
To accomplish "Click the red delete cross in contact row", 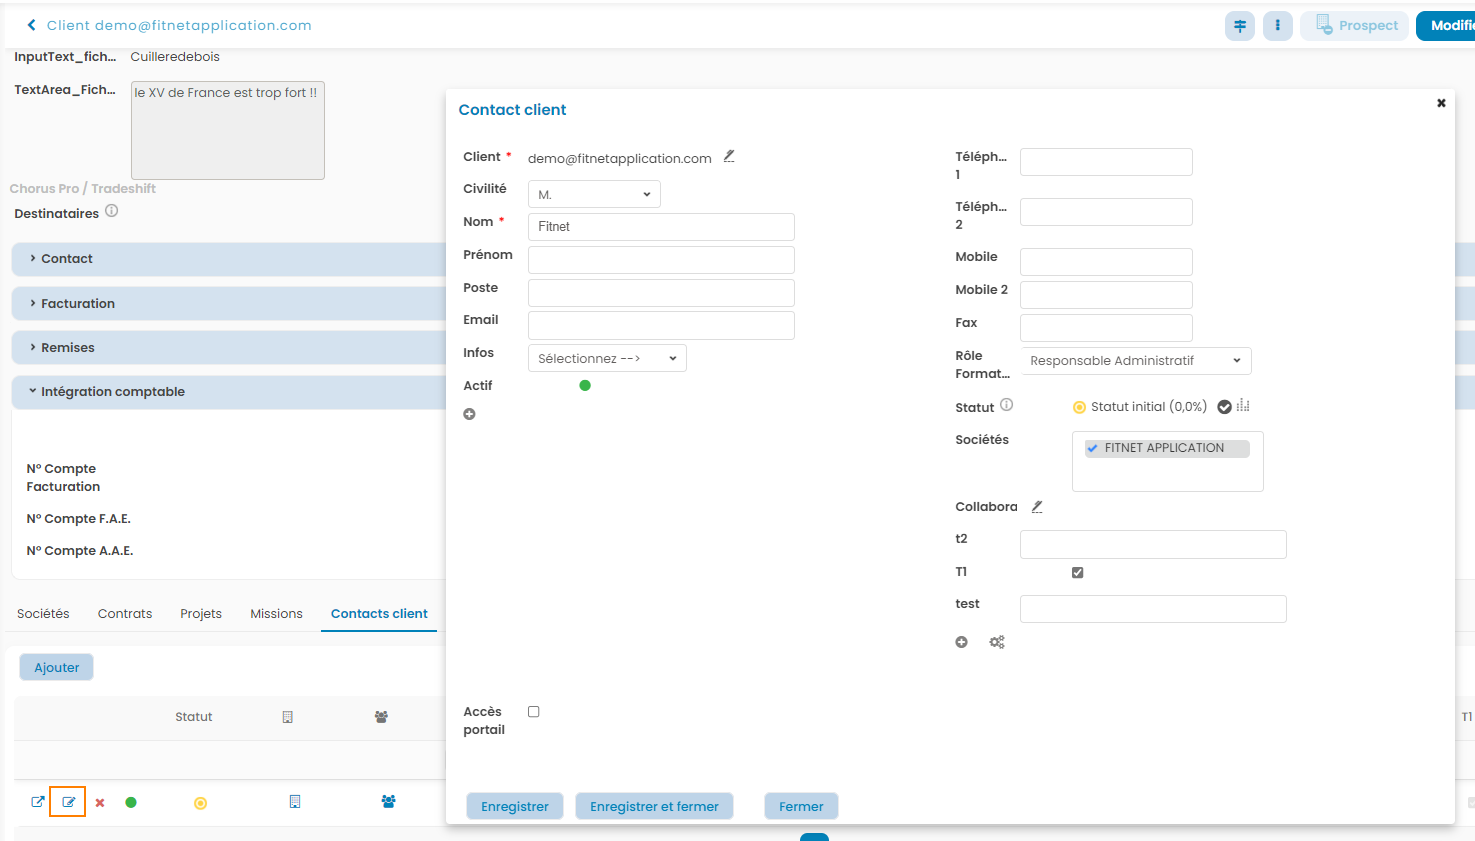I will coord(100,803).
